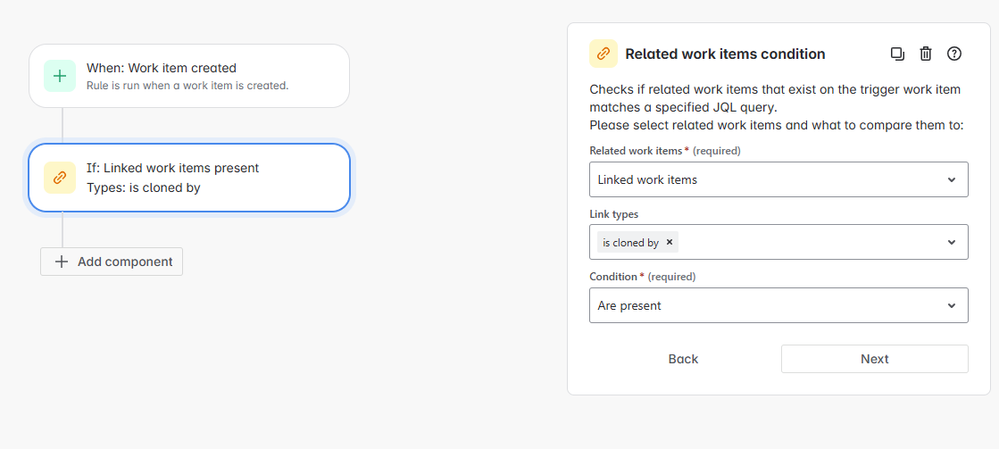Click inside the Link types field

coord(810,242)
